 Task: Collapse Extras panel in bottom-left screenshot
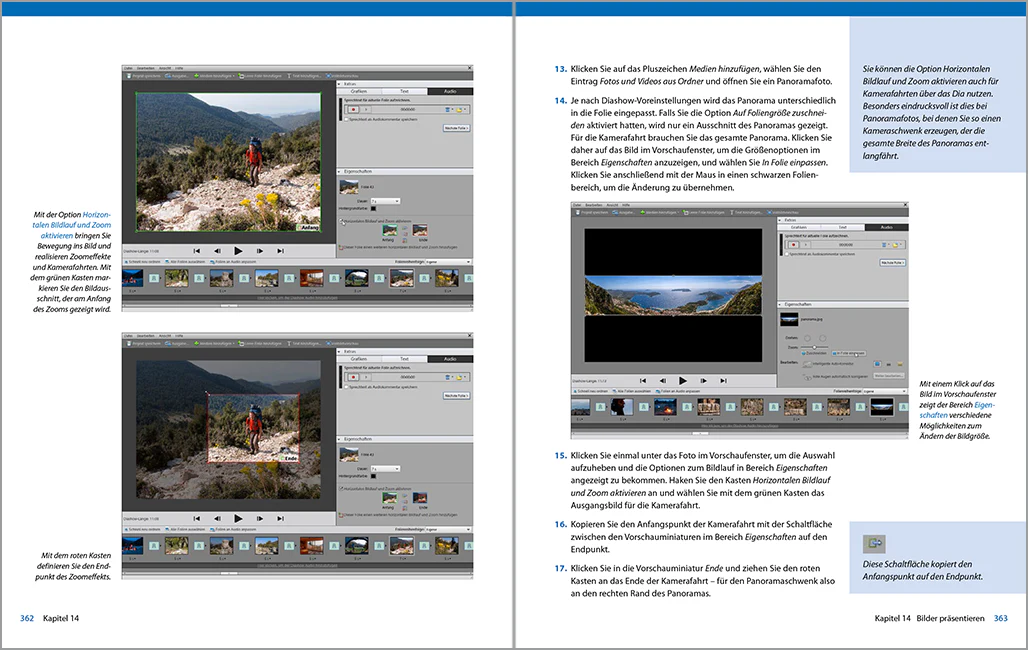[339, 352]
